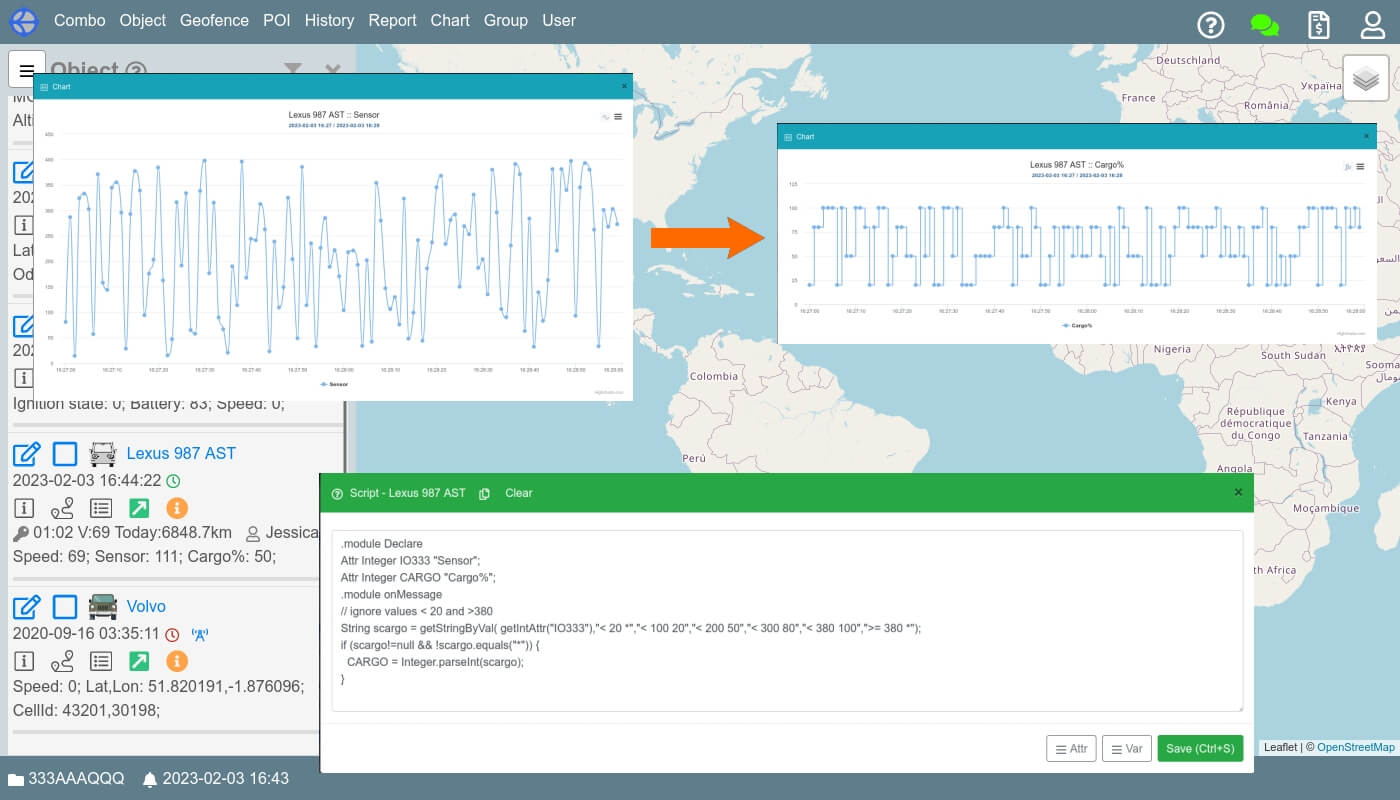Select the Report menu item

[392, 20]
